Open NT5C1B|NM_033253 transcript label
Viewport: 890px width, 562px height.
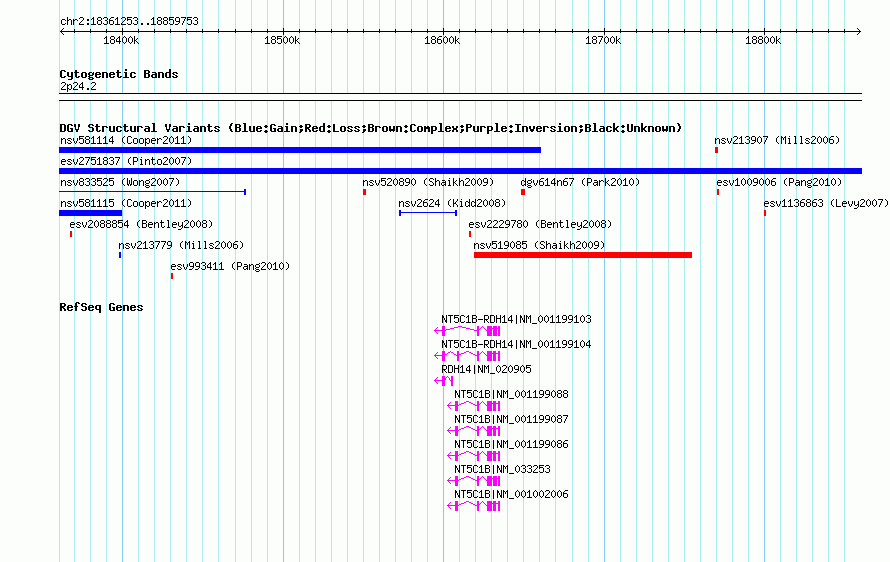502,469
